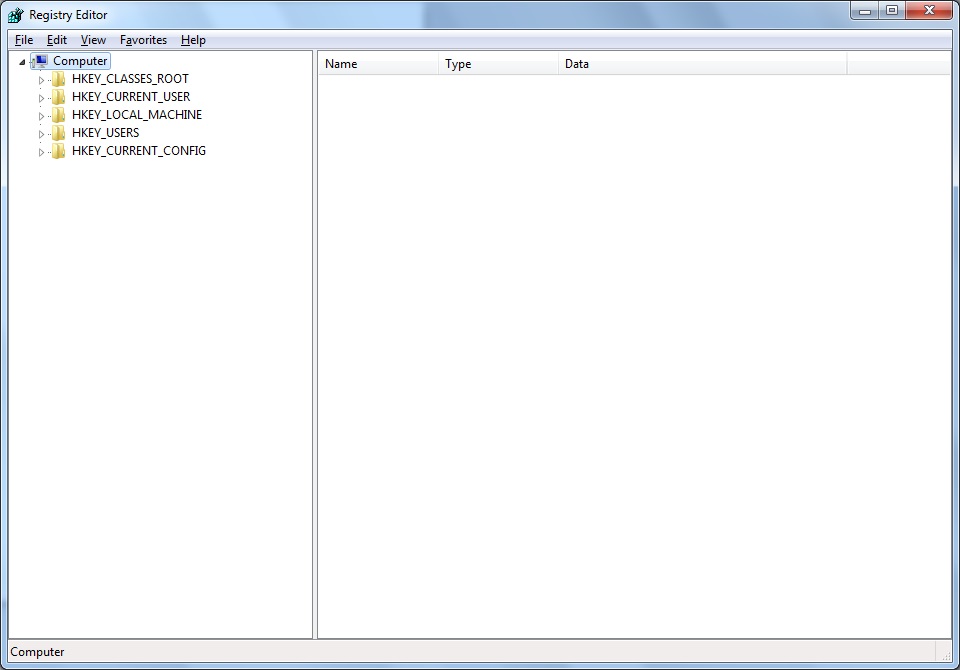
Task: Select the HKEY_CURRENT_CONFIG label
Action: pos(138,151)
